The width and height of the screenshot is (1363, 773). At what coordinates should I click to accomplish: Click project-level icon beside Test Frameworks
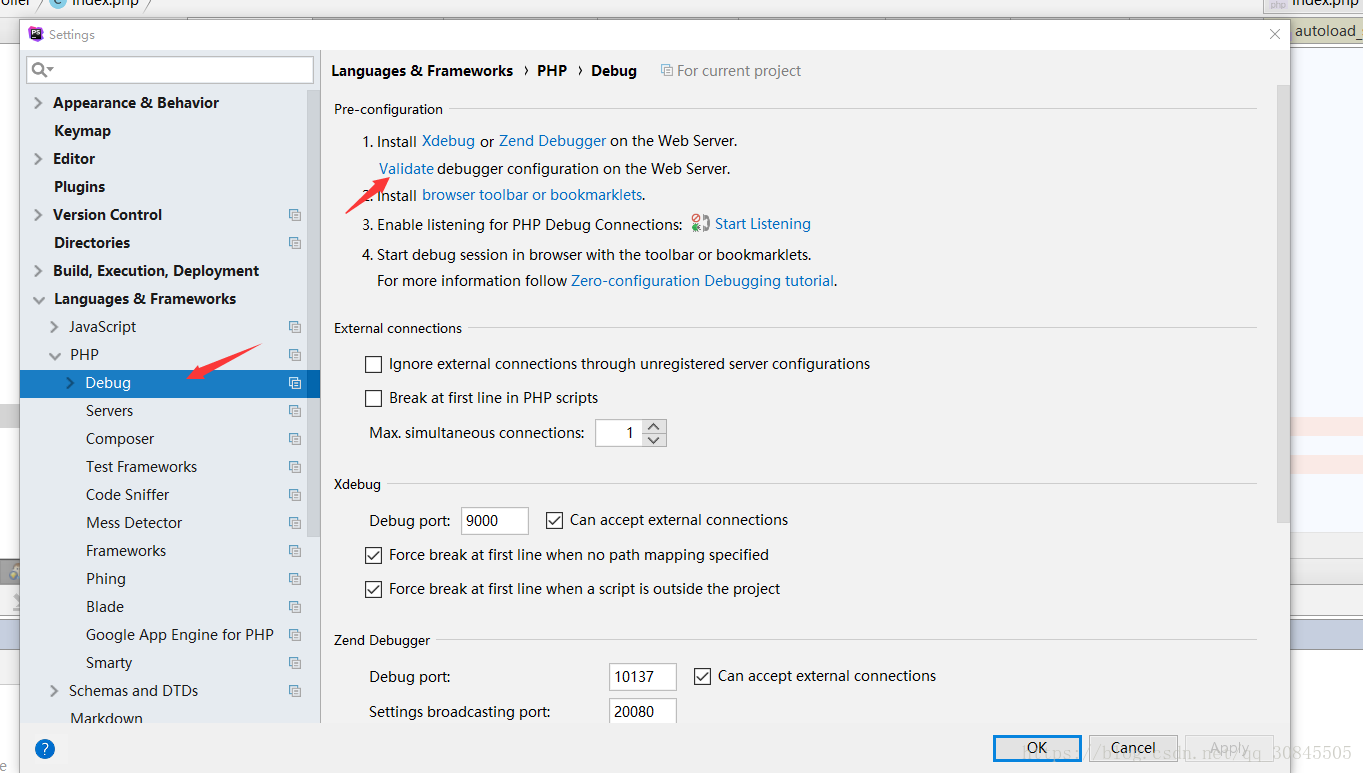[295, 467]
